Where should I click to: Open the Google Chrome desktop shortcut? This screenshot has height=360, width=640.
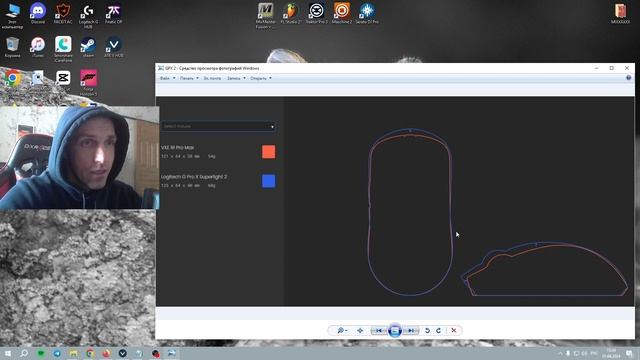(x=12, y=78)
